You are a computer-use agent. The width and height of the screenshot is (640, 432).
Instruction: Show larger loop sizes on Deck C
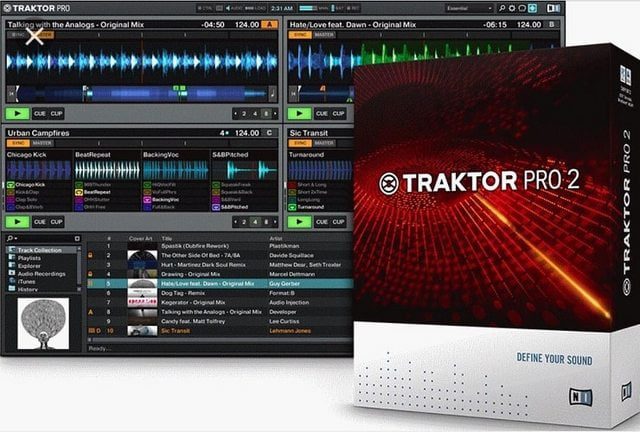pos(275,222)
